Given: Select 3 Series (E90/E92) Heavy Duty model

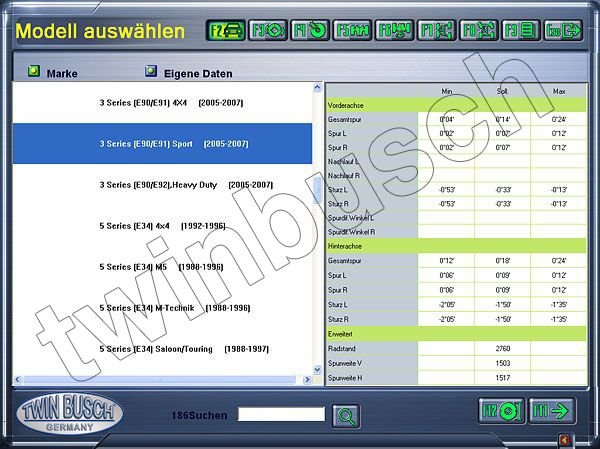Looking at the screenshot, I should coord(162,185).
